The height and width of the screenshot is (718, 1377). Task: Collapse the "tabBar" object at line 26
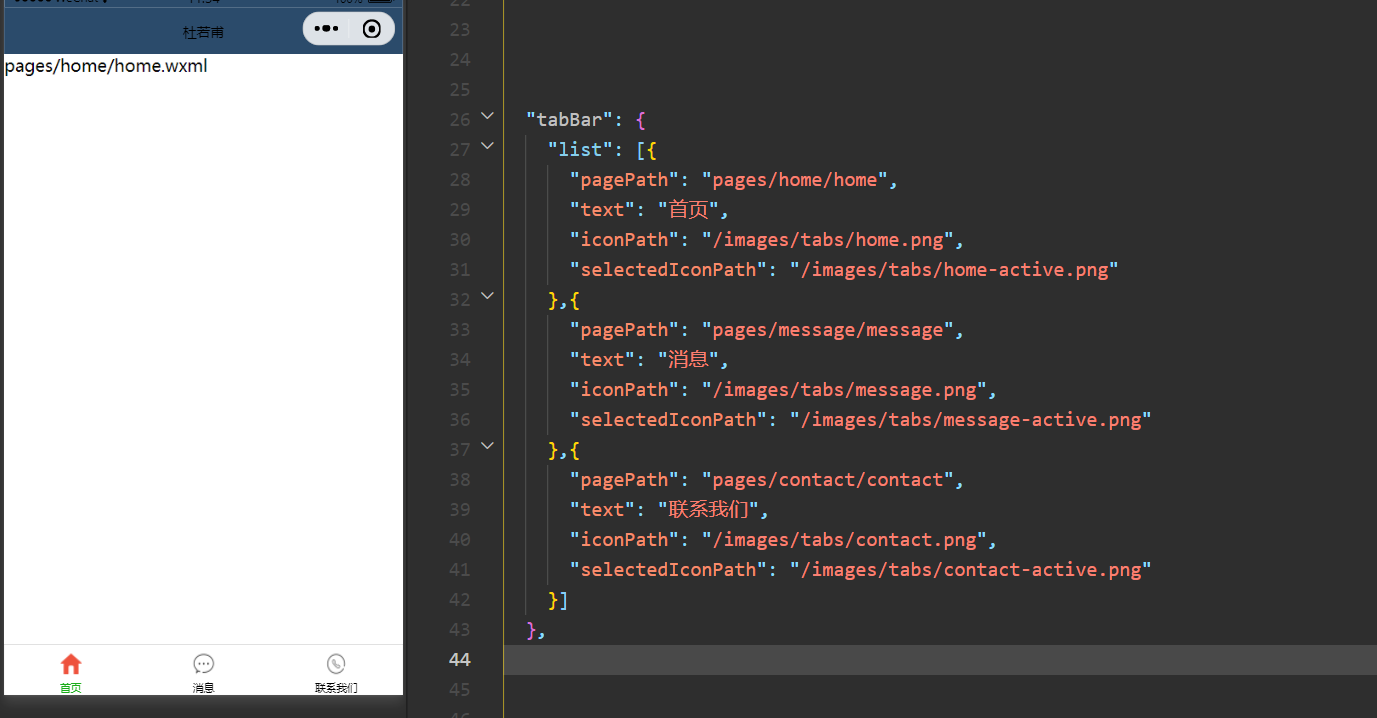(487, 116)
